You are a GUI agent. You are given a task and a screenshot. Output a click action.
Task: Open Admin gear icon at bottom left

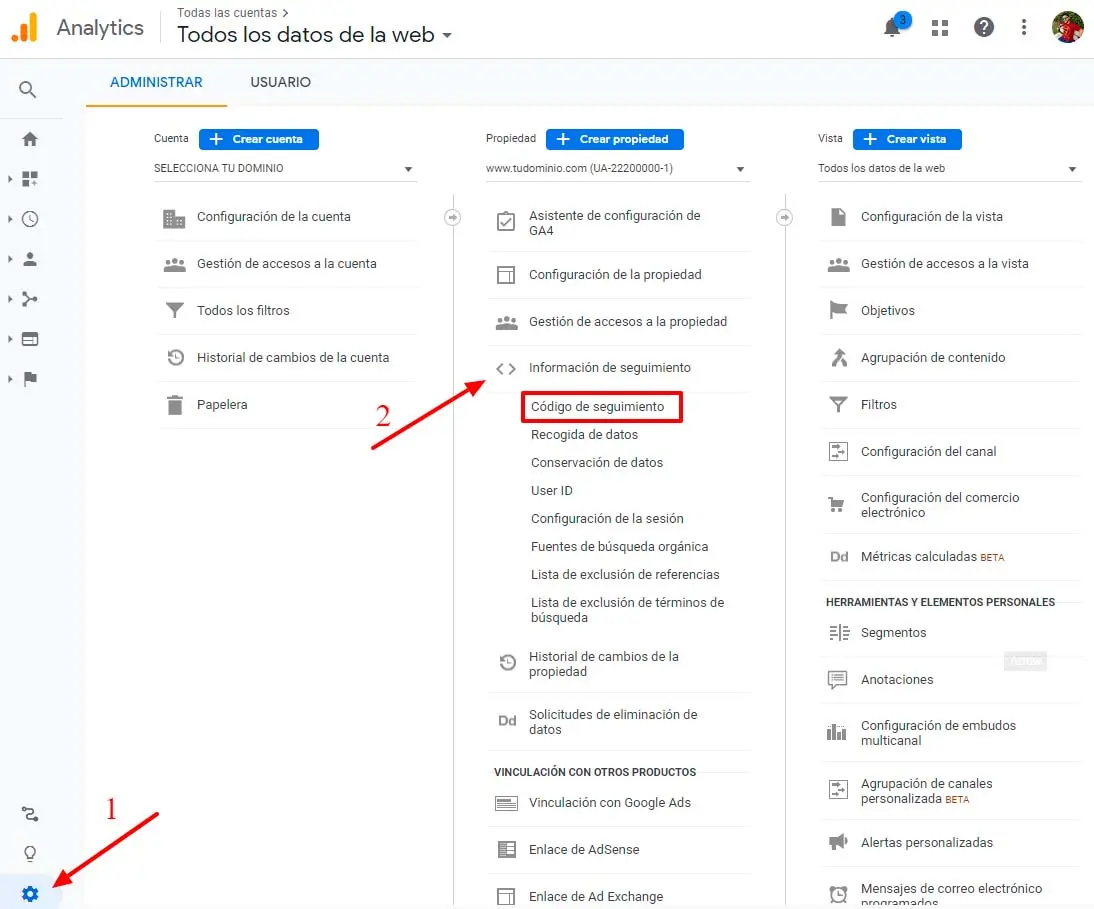pos(29,894)
